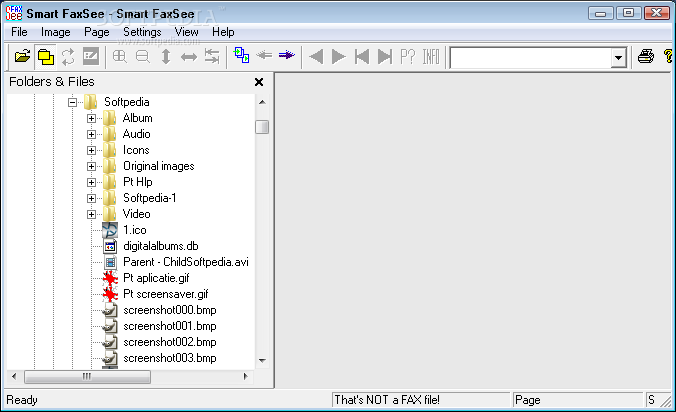
Task: Open the View menu
Action: (186, 32)
